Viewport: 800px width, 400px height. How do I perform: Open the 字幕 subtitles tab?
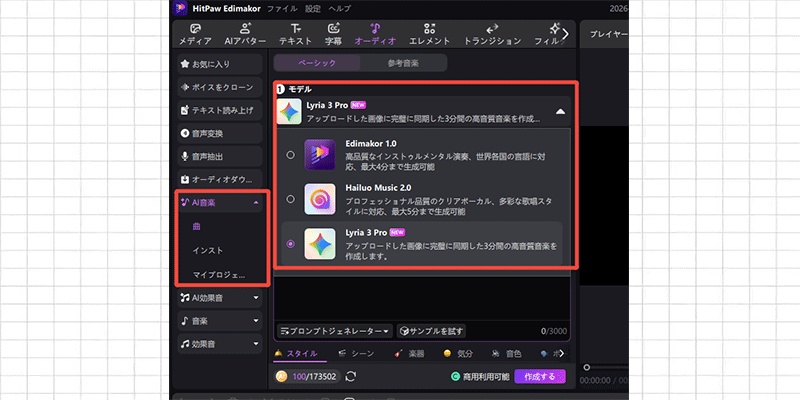pyautogui.click(x=333, y=34)
